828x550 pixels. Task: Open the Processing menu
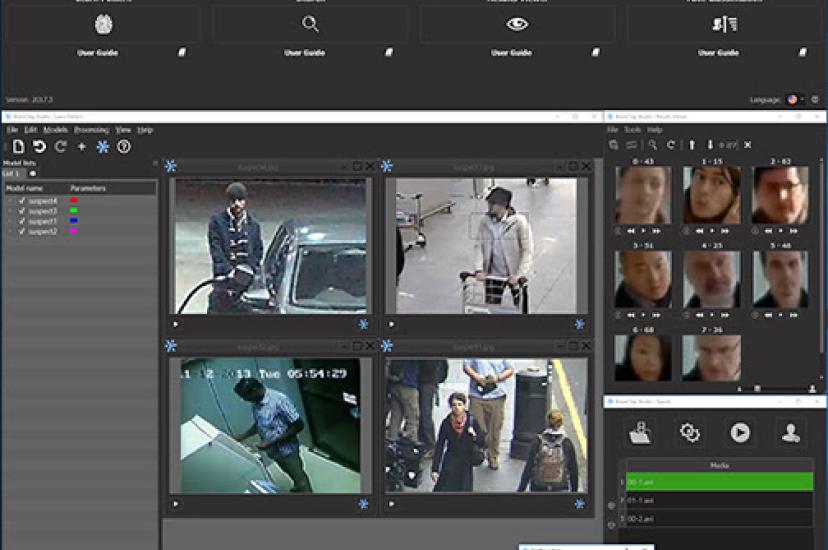[x=91, y=130]
